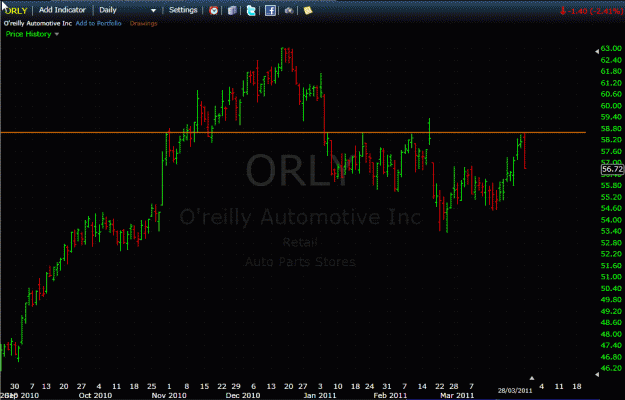Click the camera snapshot icon

(x=289, y=11)
